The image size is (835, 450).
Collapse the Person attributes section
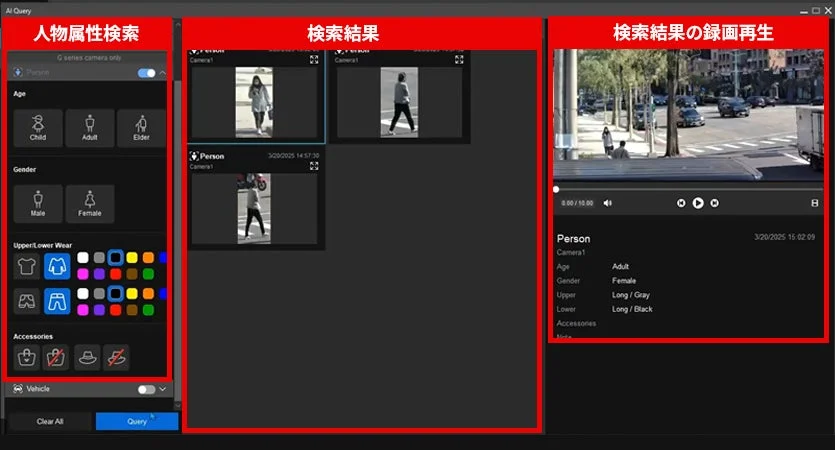point(163,73)
